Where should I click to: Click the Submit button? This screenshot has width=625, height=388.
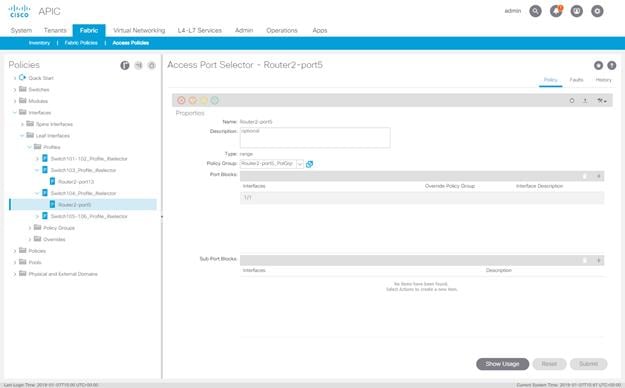point(588,364)
